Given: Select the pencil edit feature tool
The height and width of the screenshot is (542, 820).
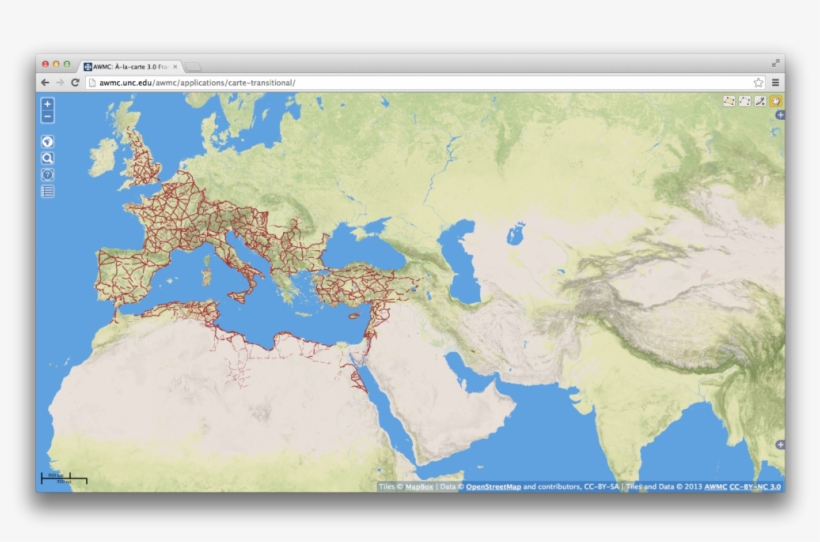Looking at the screenshot, I should click(760, 101).
